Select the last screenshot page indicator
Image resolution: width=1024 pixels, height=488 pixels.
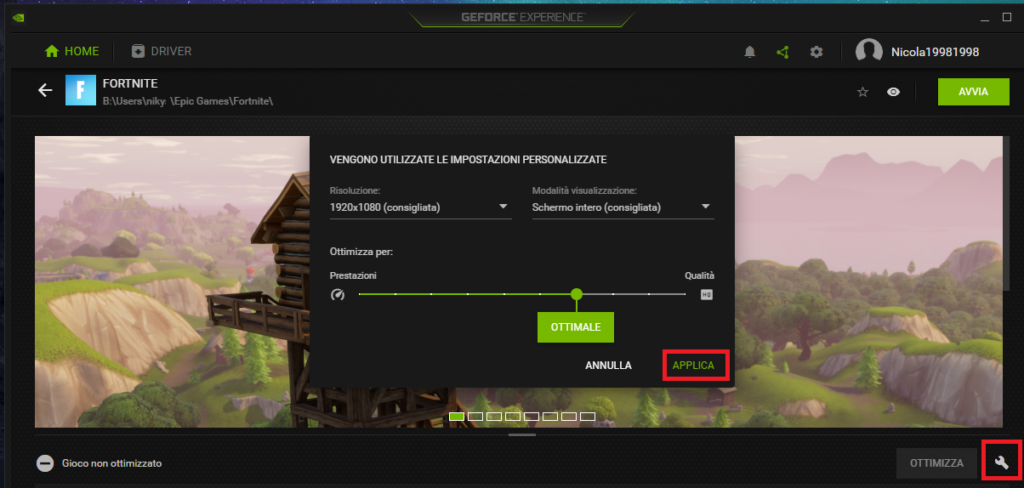pos(588,416)
